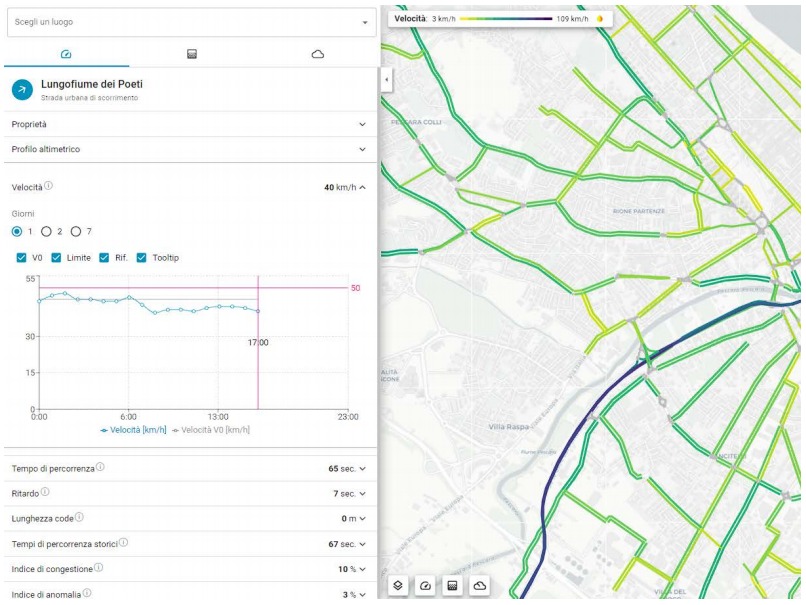Click the Lungofiume dei Poeti arrow icon

(x=22, y=89)
